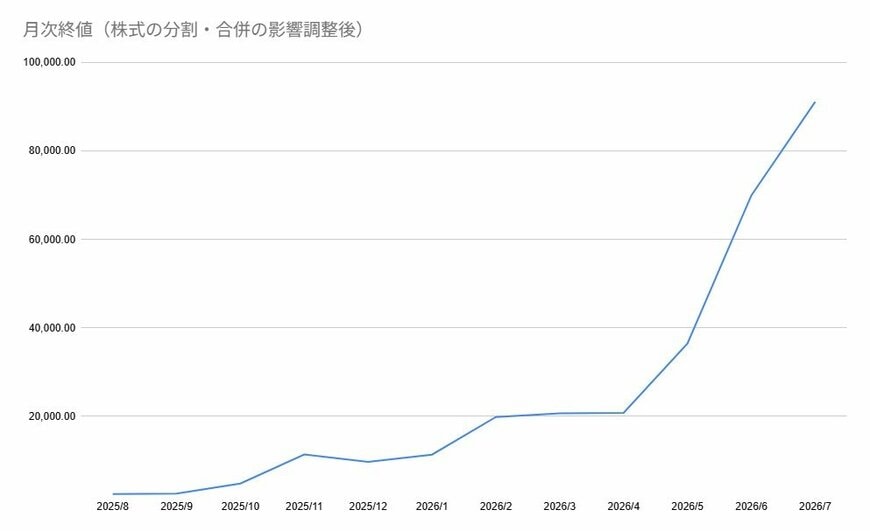Click the line's data point at 2025/11

click(304, 454)
